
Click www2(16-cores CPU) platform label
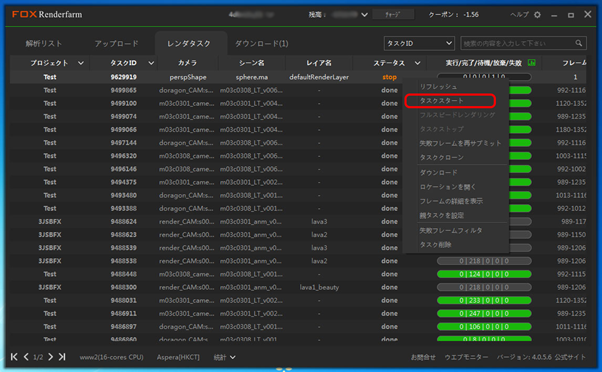click(111, 357)
